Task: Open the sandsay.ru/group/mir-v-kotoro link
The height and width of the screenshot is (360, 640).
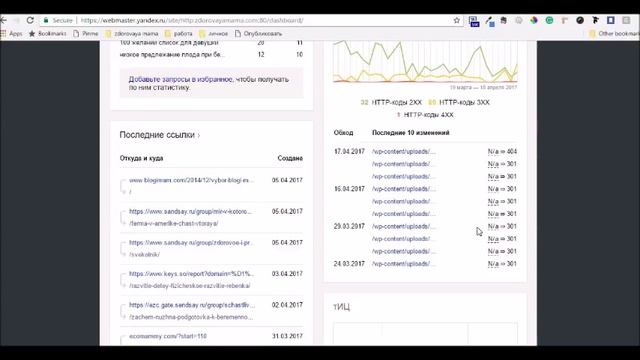Action: coord(191,211)
